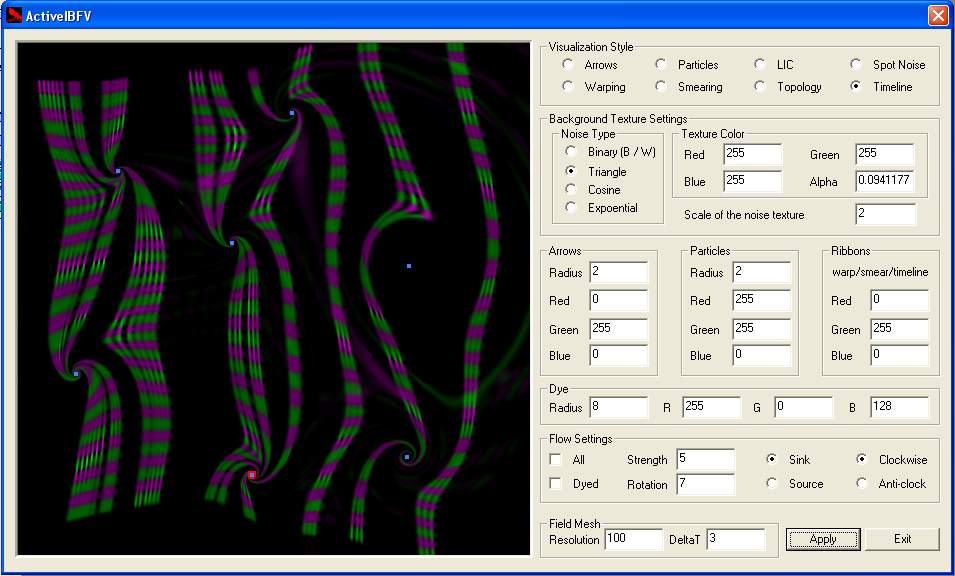
Task: Choose the Particles visualization style
Action: 662,65
